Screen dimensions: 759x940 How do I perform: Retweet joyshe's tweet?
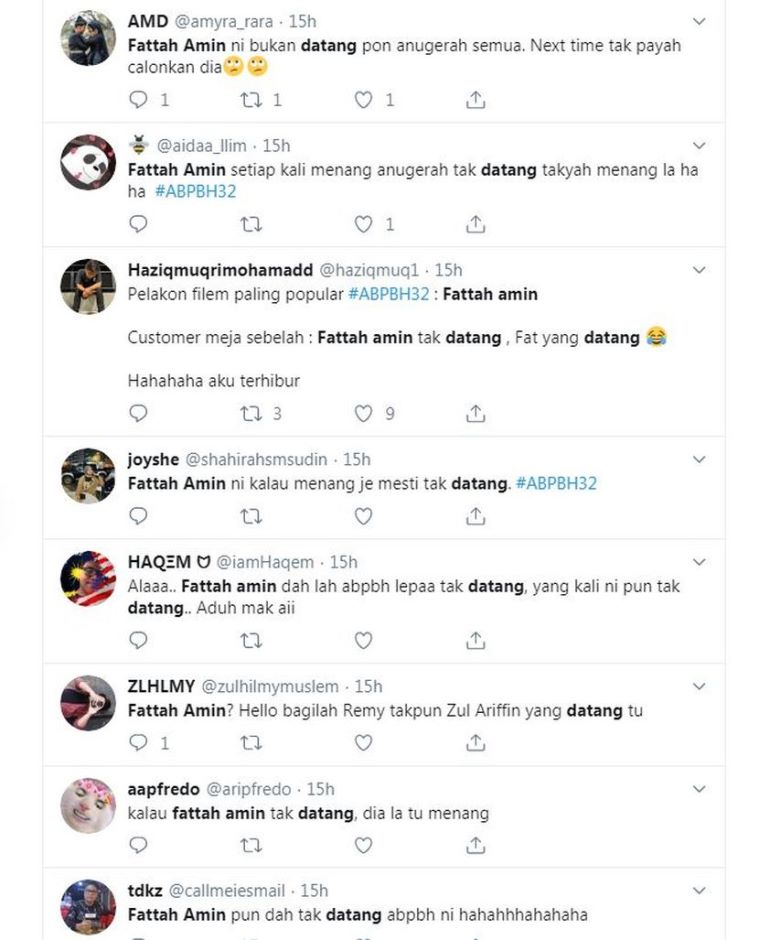click(x=252, y=516)
